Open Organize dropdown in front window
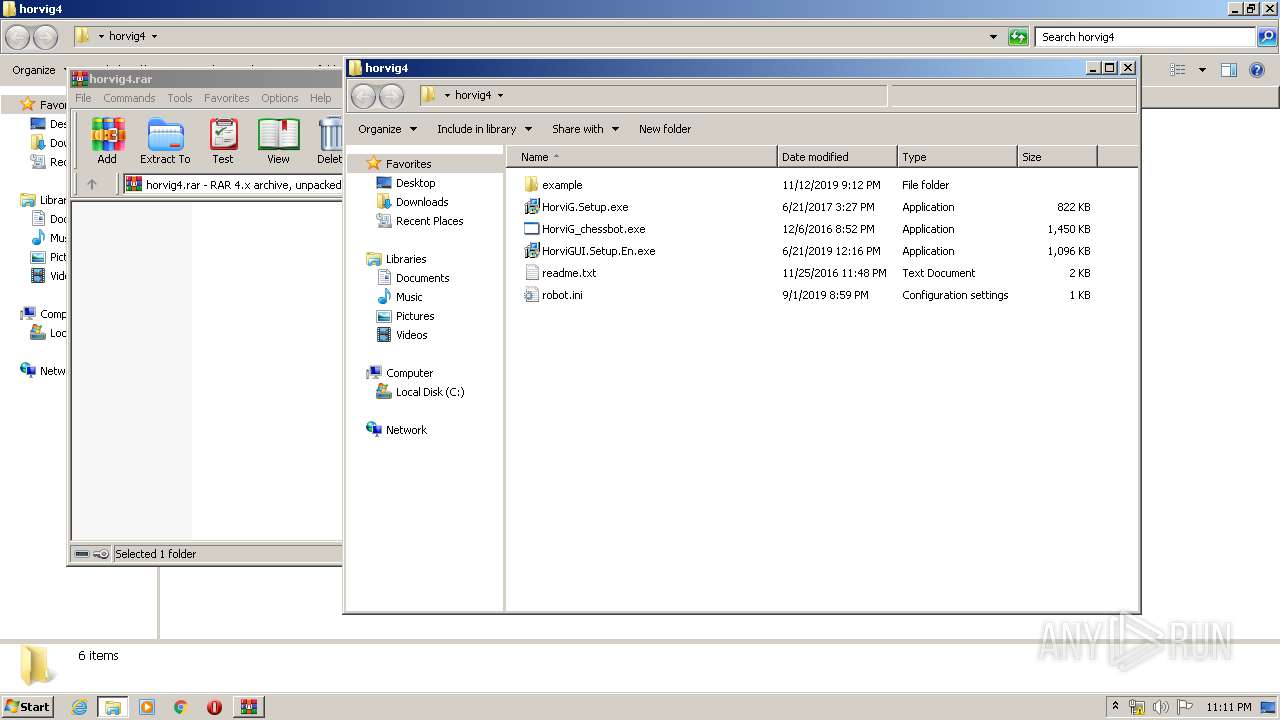The height and width of the screenshot is (720, 1280). [x=388, y=129]
